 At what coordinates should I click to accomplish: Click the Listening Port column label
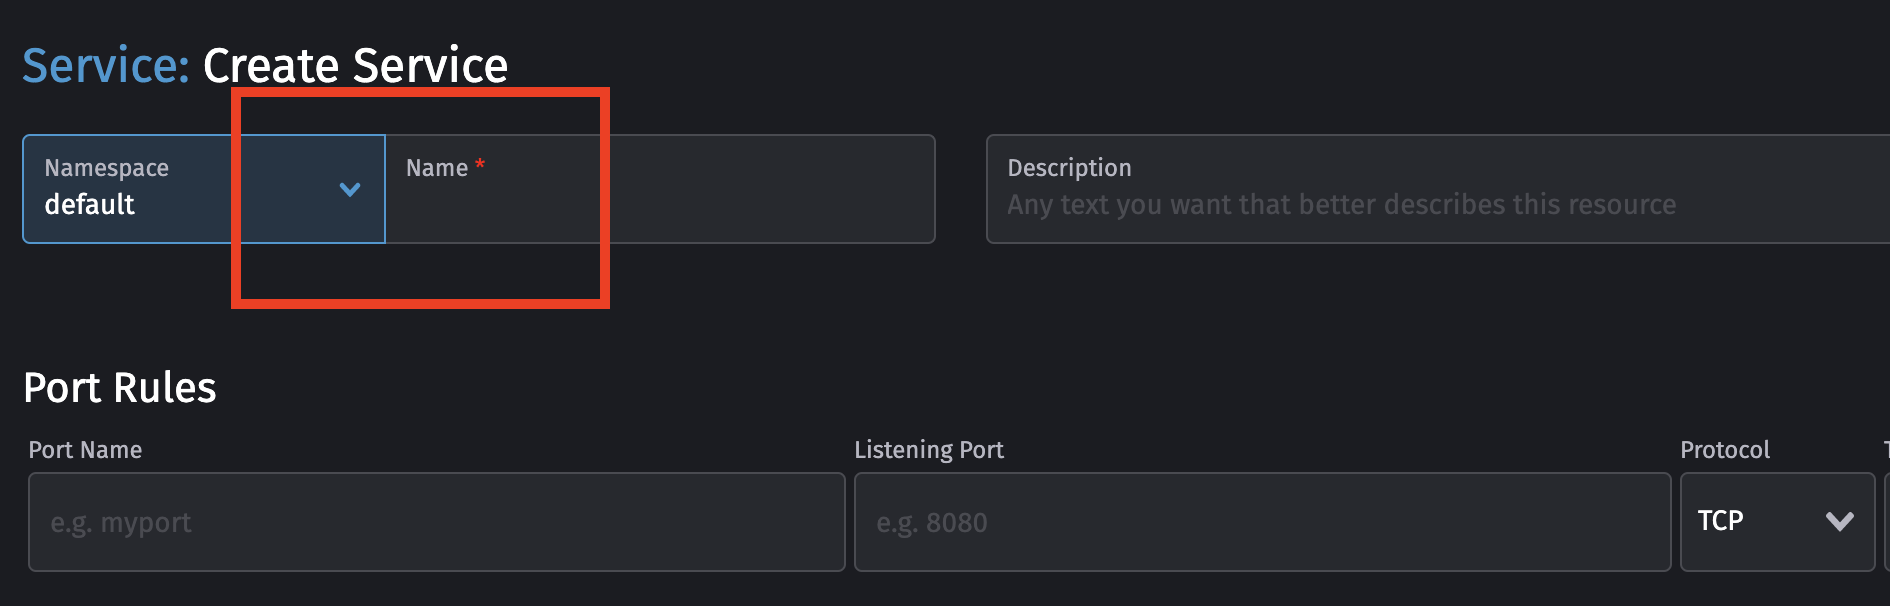pyautogui.click(x=929, y=450)
